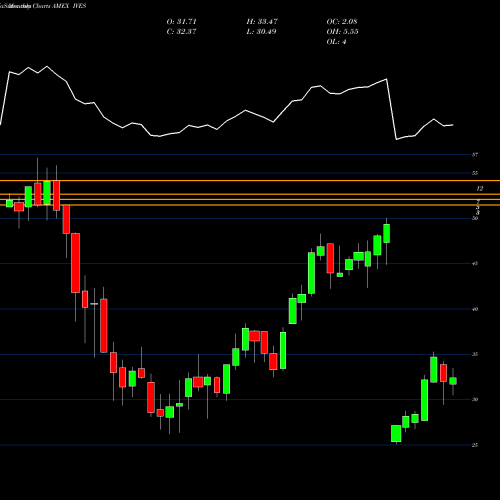This screenshot has height=500, width=500.
Task: Click the high price value H: 33.47
Action: (x=262, y=22)
